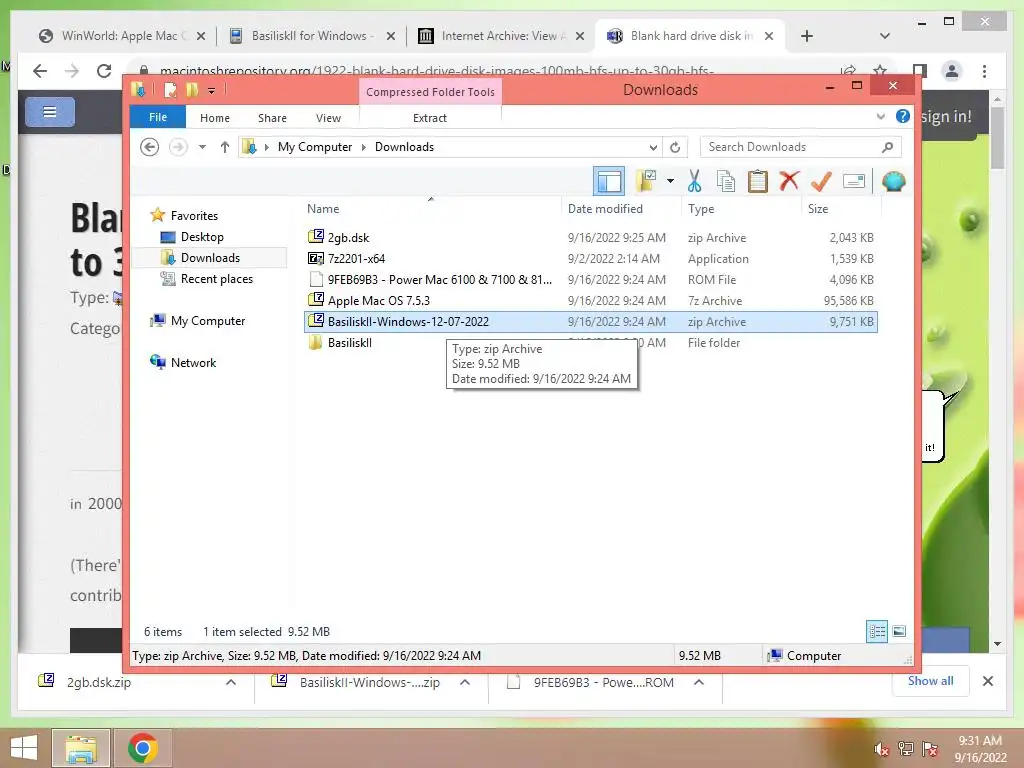The width and height of the screenshot is (1024, 768).
Task: Open the Home ribbon tab
Action: coord(215,118)
